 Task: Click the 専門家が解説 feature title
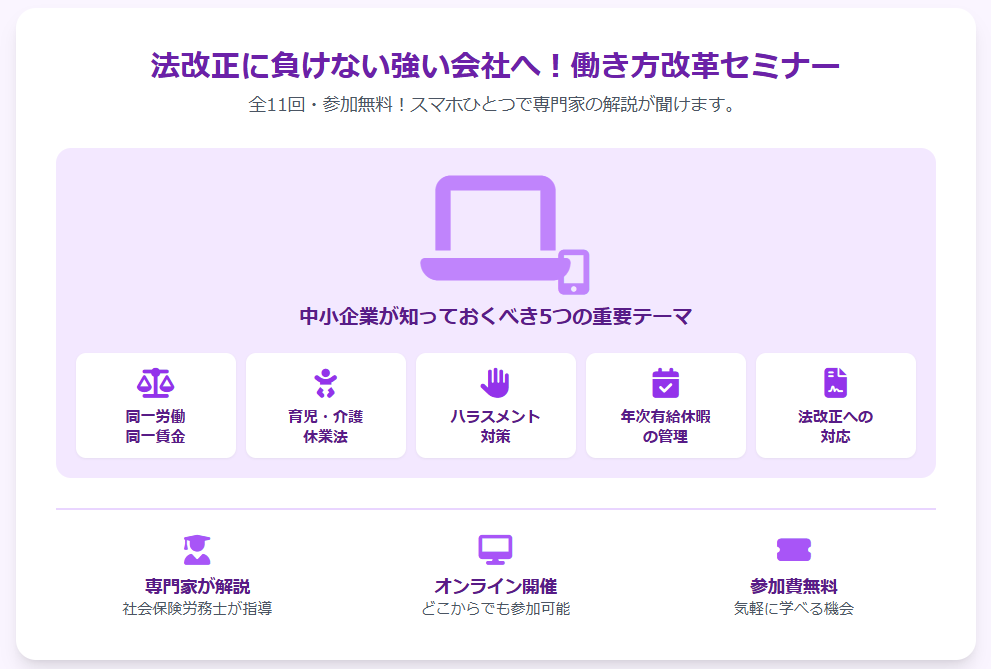[197, 586]
